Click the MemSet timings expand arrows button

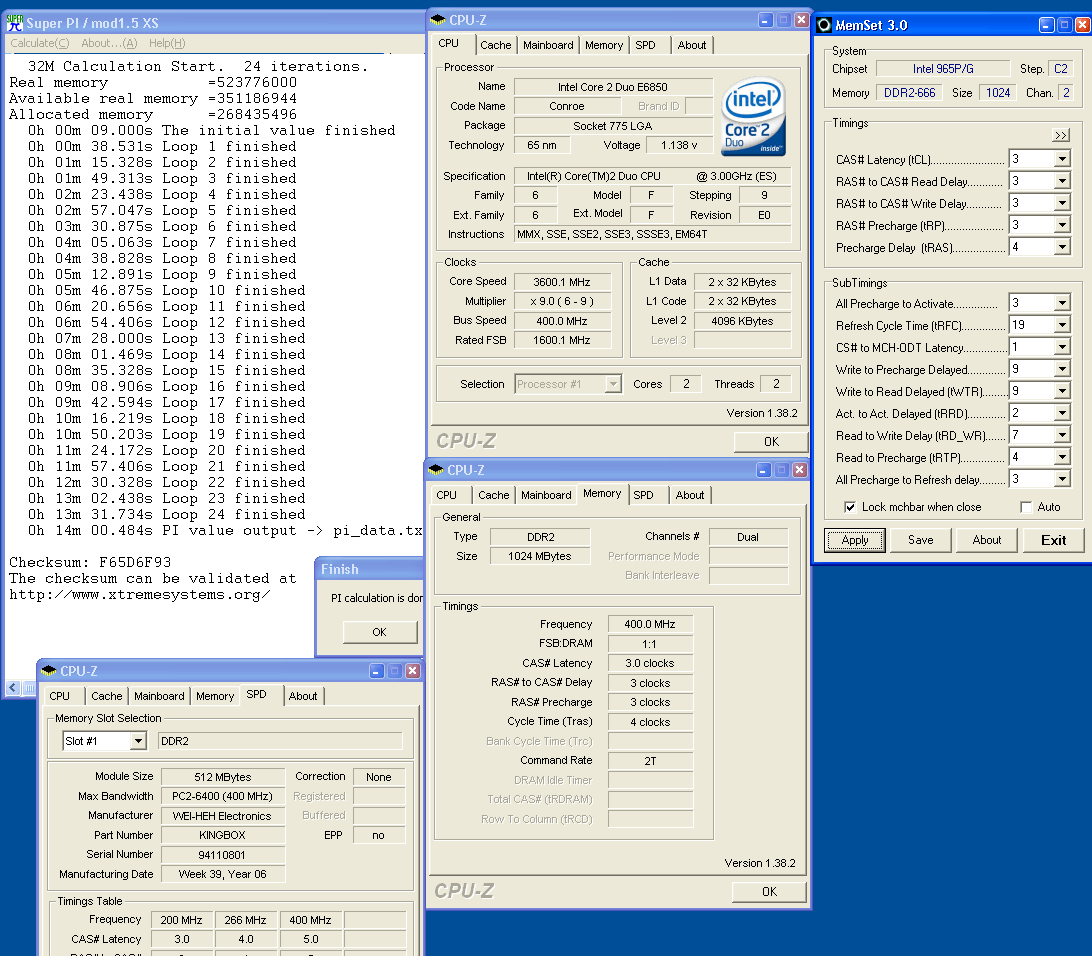pyautogui.click(x=1061, y=135)
